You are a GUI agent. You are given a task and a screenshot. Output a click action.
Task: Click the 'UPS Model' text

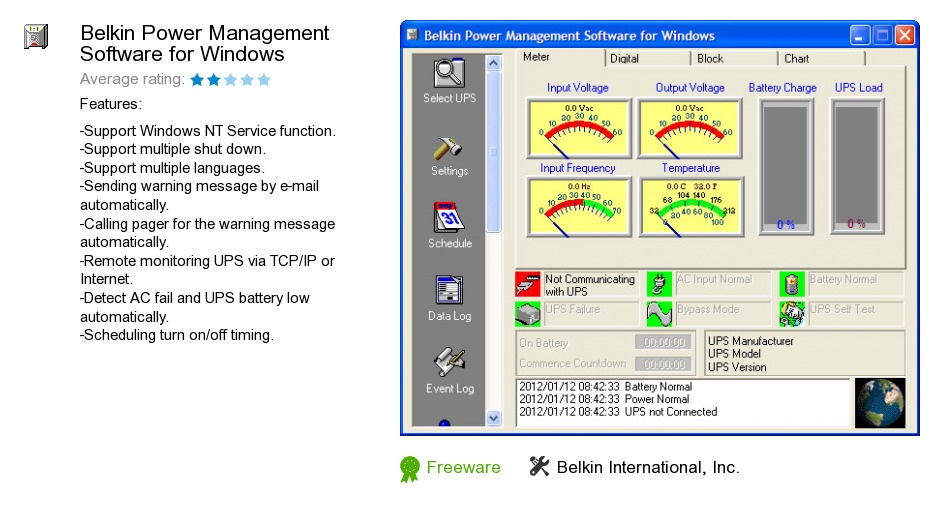click(x=734, y=354)
